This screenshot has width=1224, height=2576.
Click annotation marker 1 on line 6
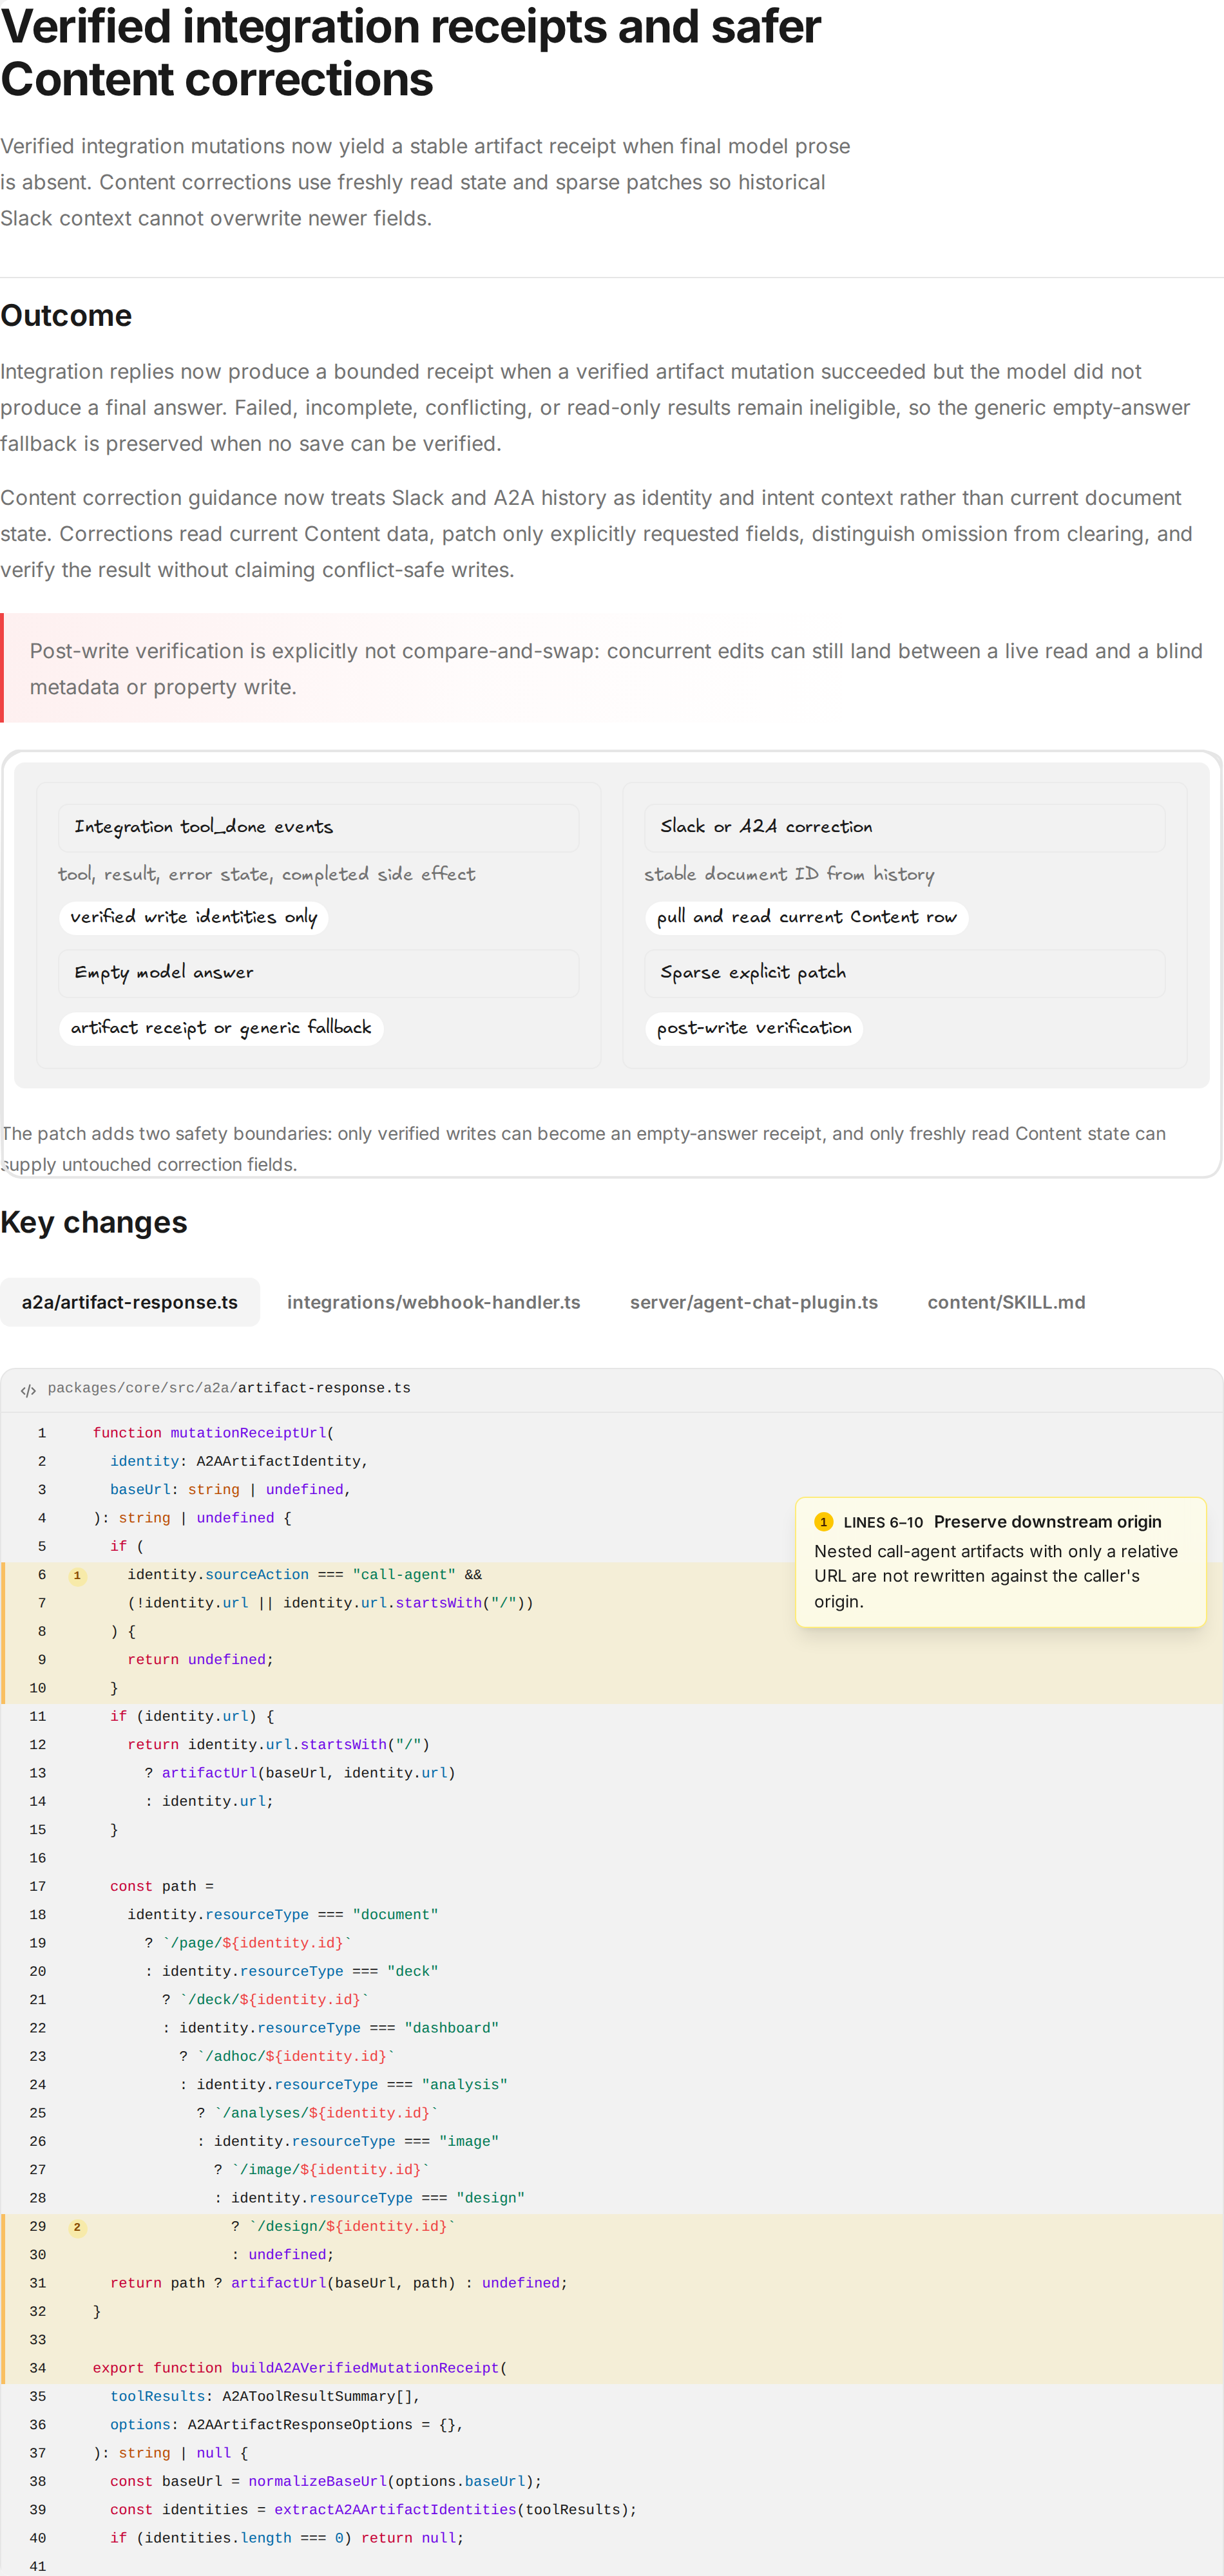click(x=77, y=1576)
